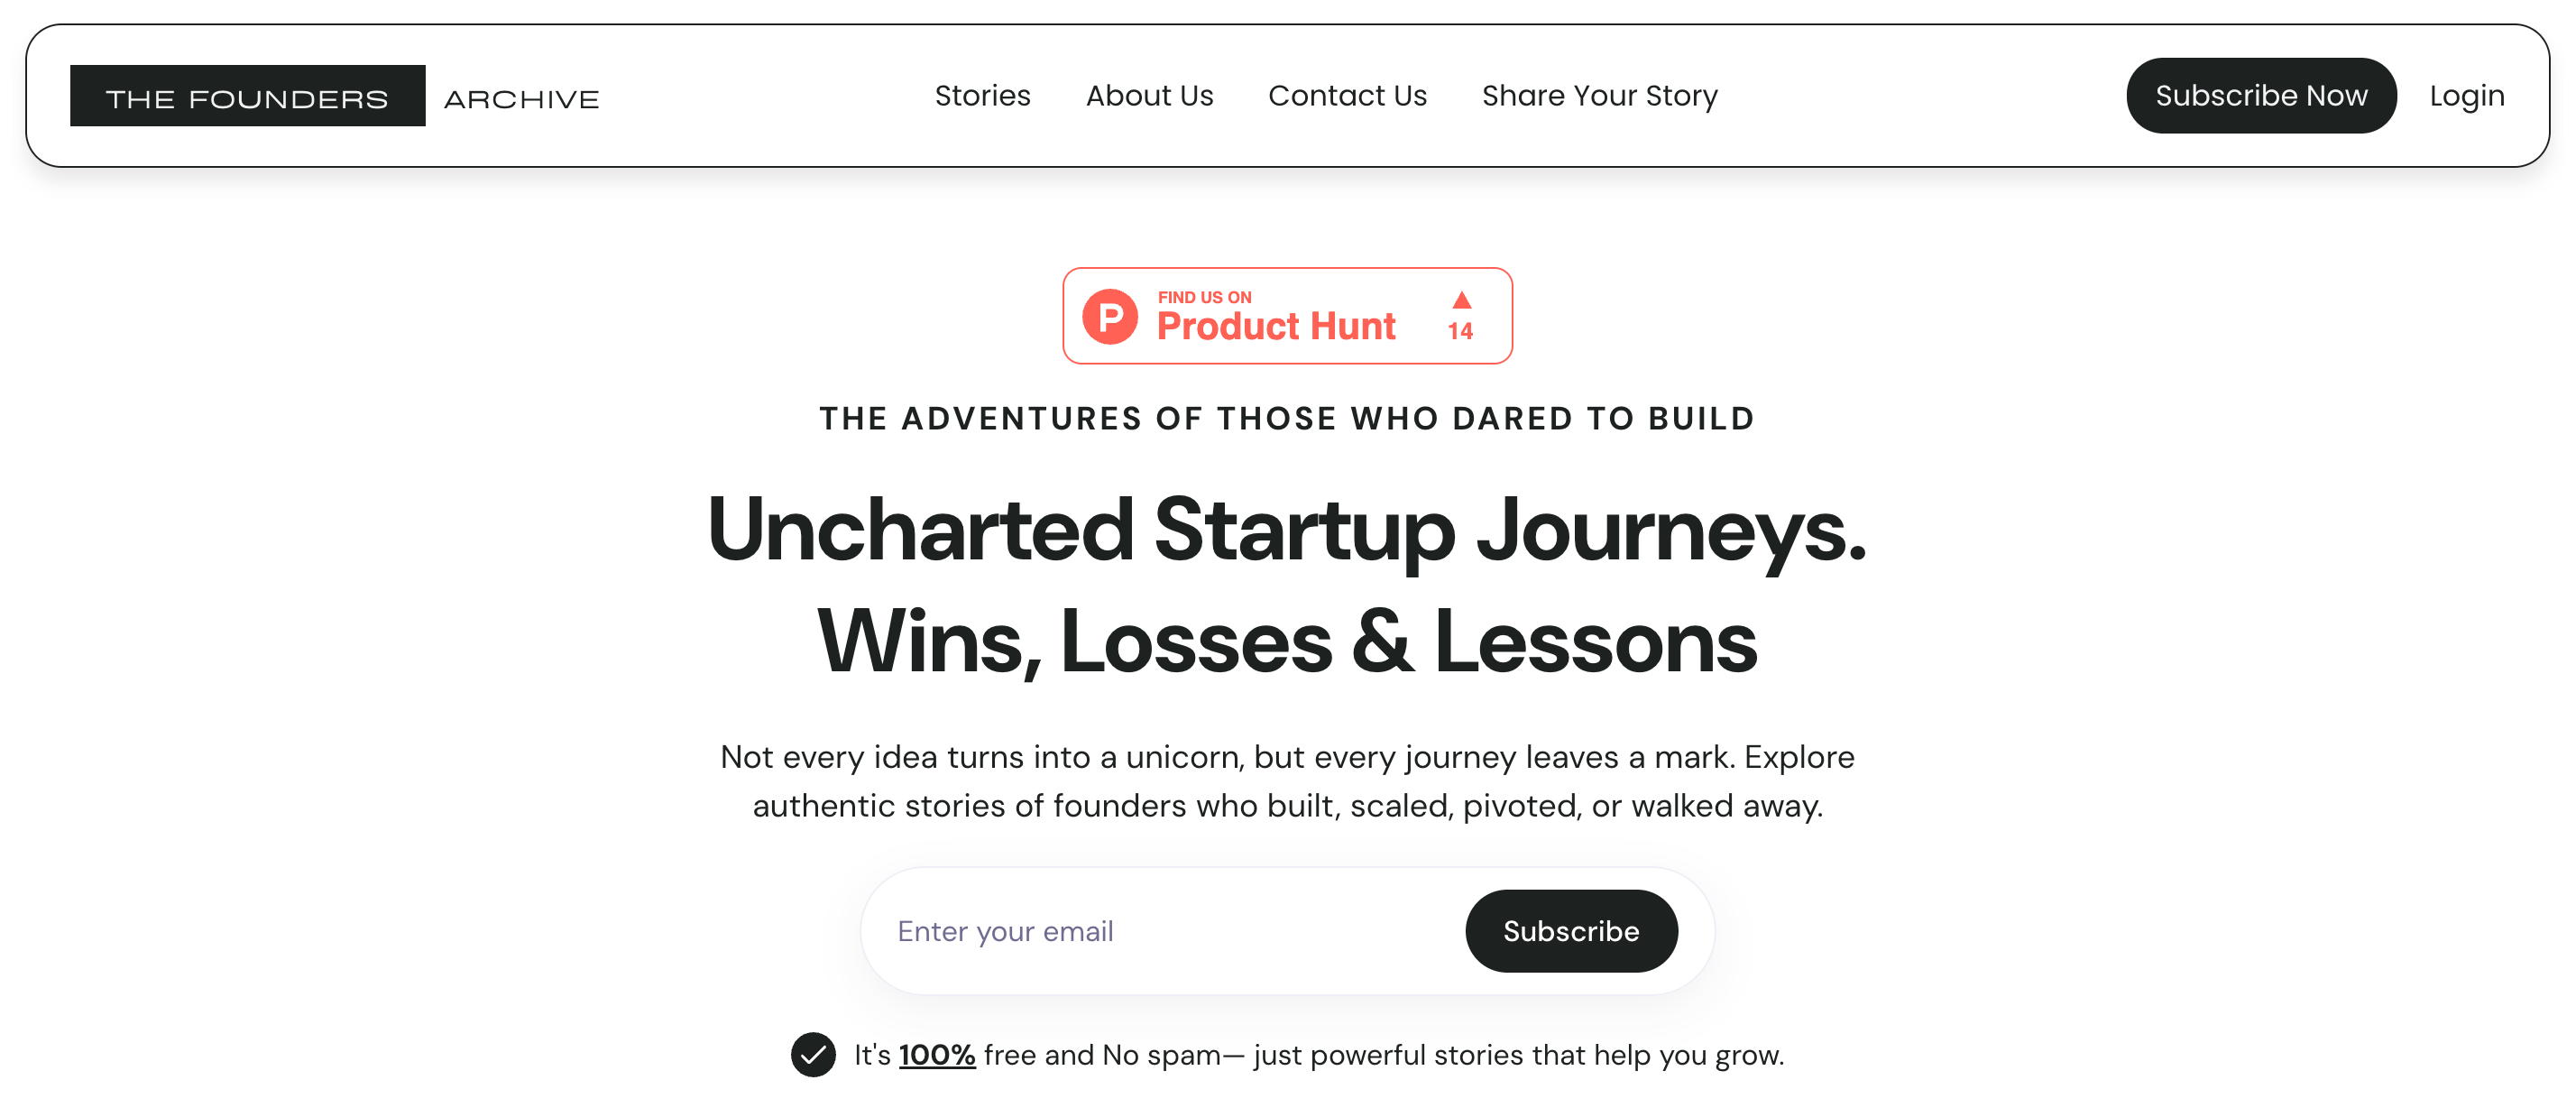2576x1117 pixels.
Task: Click the black checkmark circle icon
Action: point(813,1054)
